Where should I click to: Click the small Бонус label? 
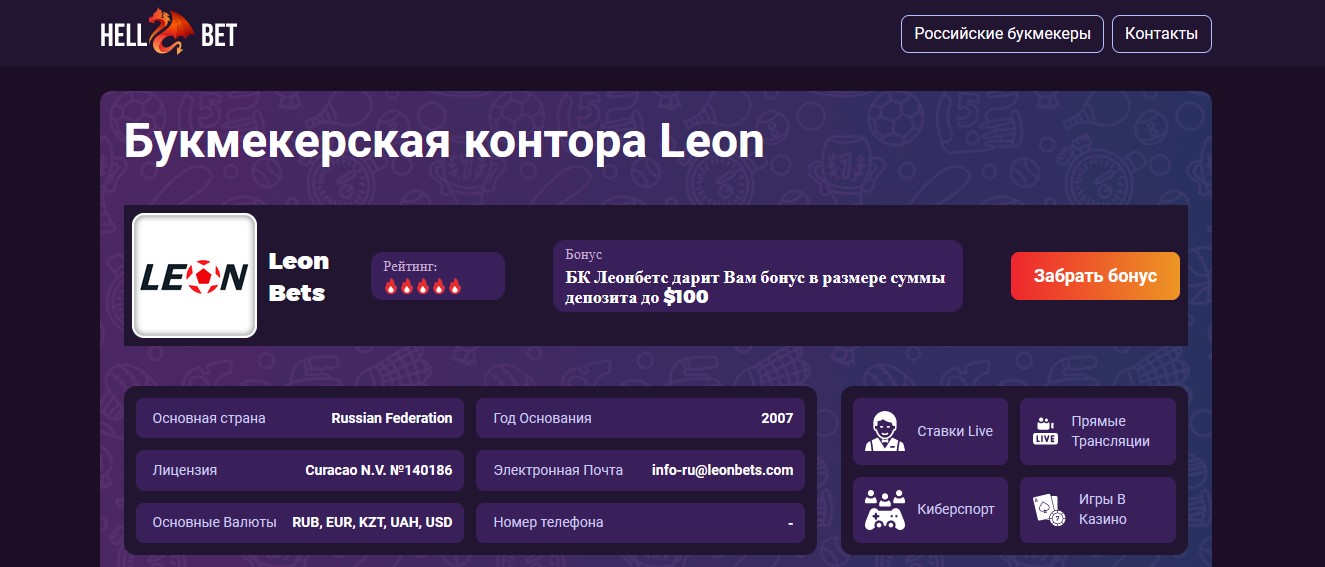(584, 255)
